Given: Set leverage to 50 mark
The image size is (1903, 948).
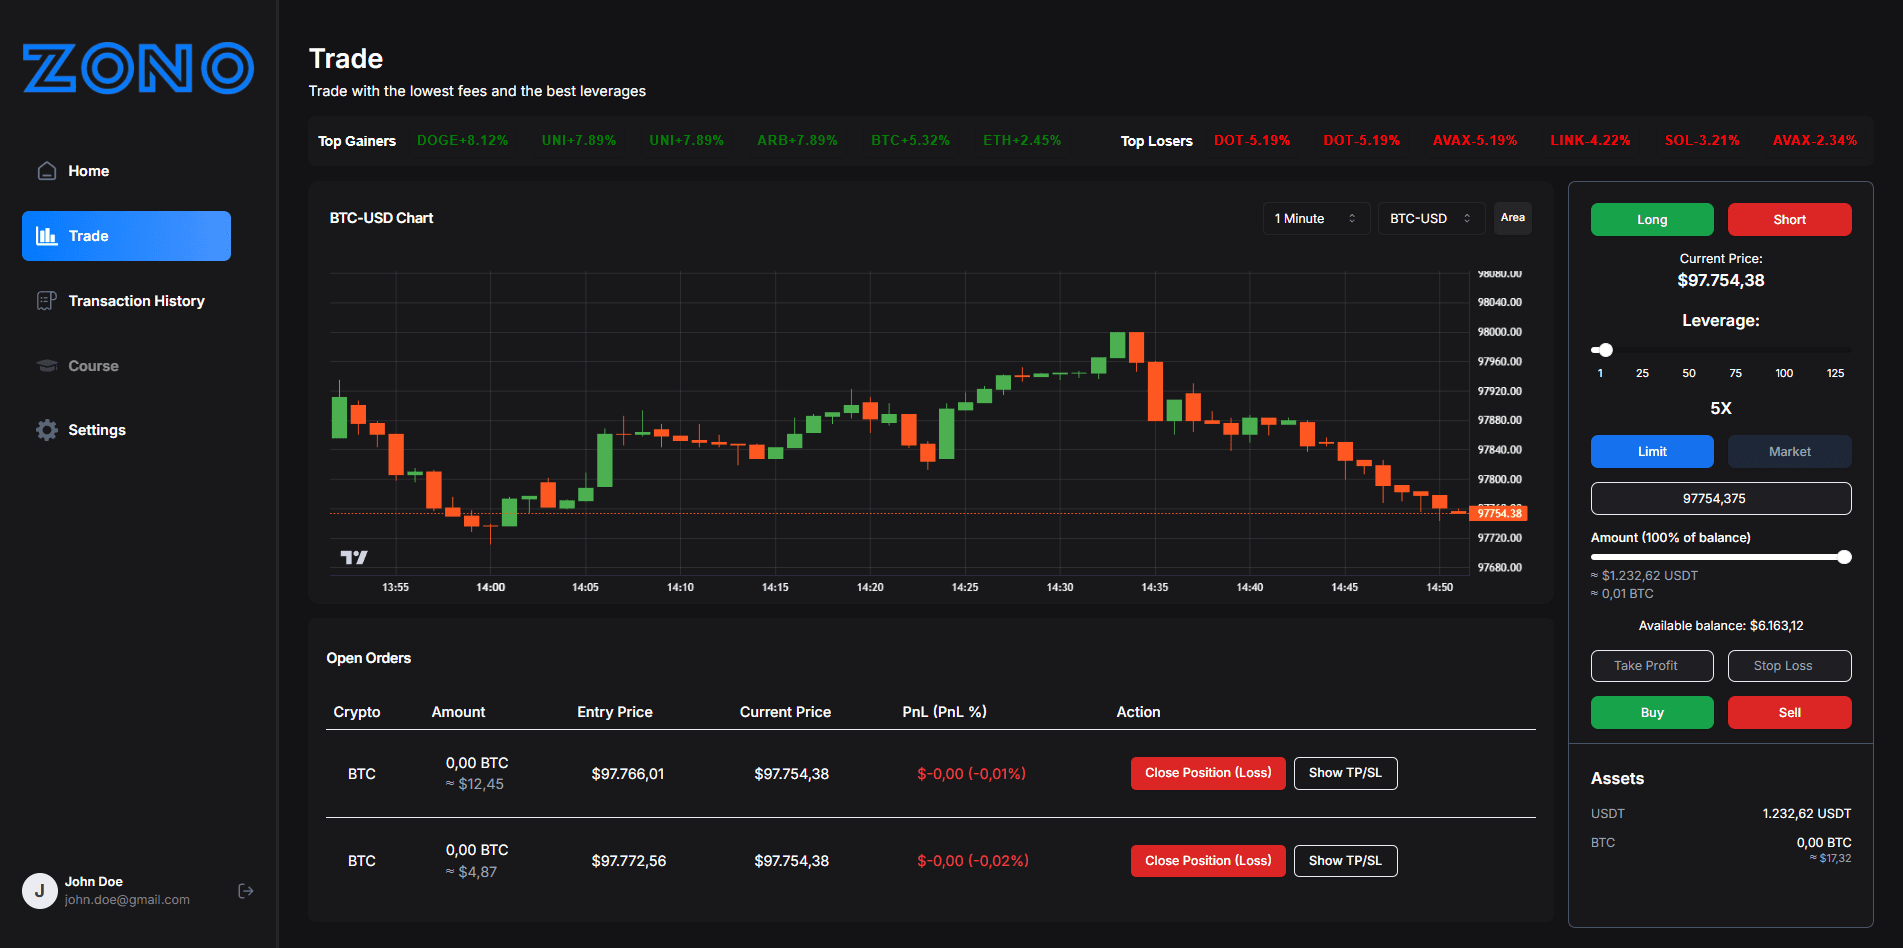Looking at the screenshot, I should coord(1689,373).
